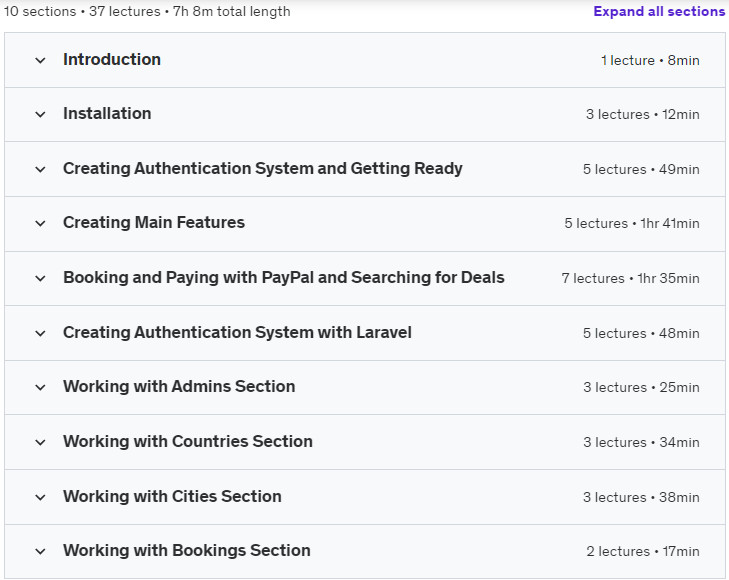Open the Introduction section title

coord(112,59)
